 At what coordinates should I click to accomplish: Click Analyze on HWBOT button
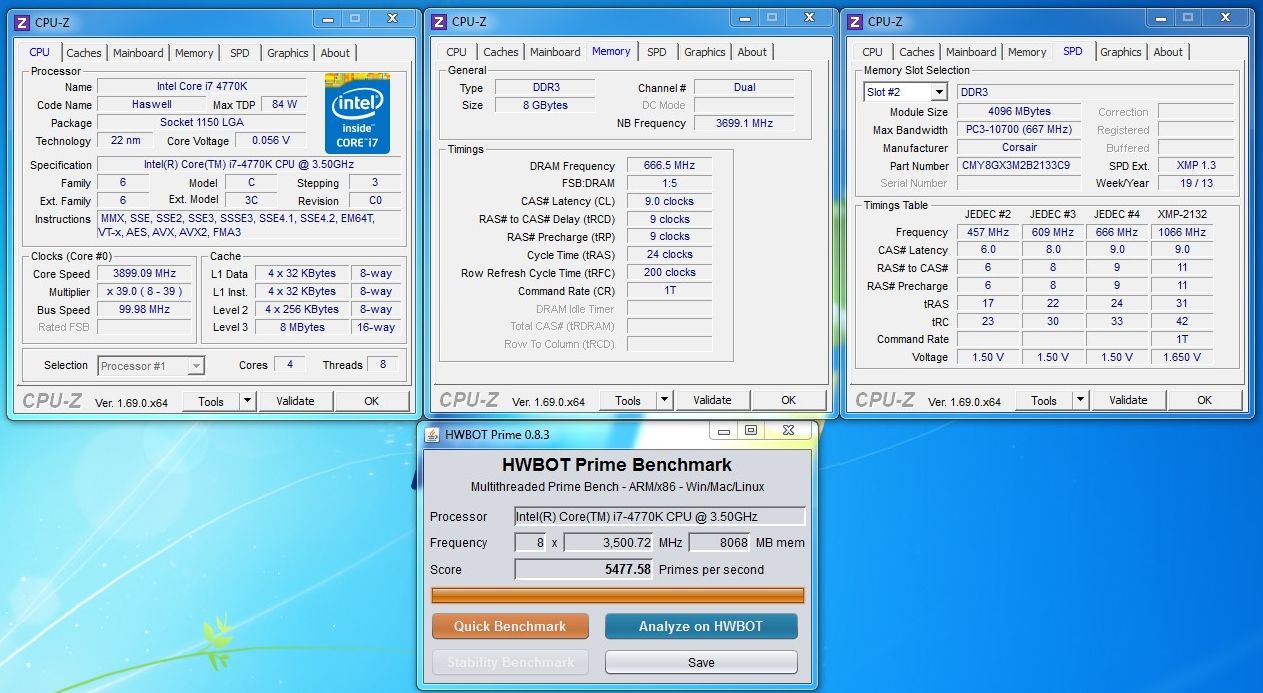pos(701,626)
